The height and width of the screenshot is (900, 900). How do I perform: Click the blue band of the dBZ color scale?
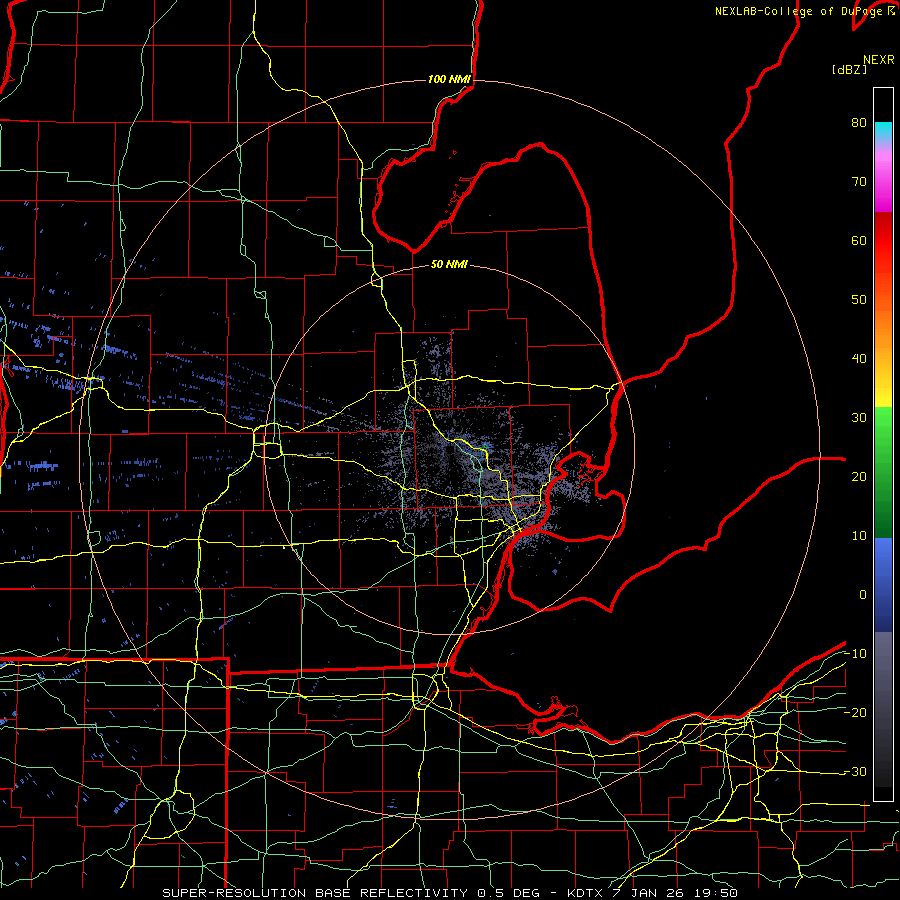(x=883, y=584)
